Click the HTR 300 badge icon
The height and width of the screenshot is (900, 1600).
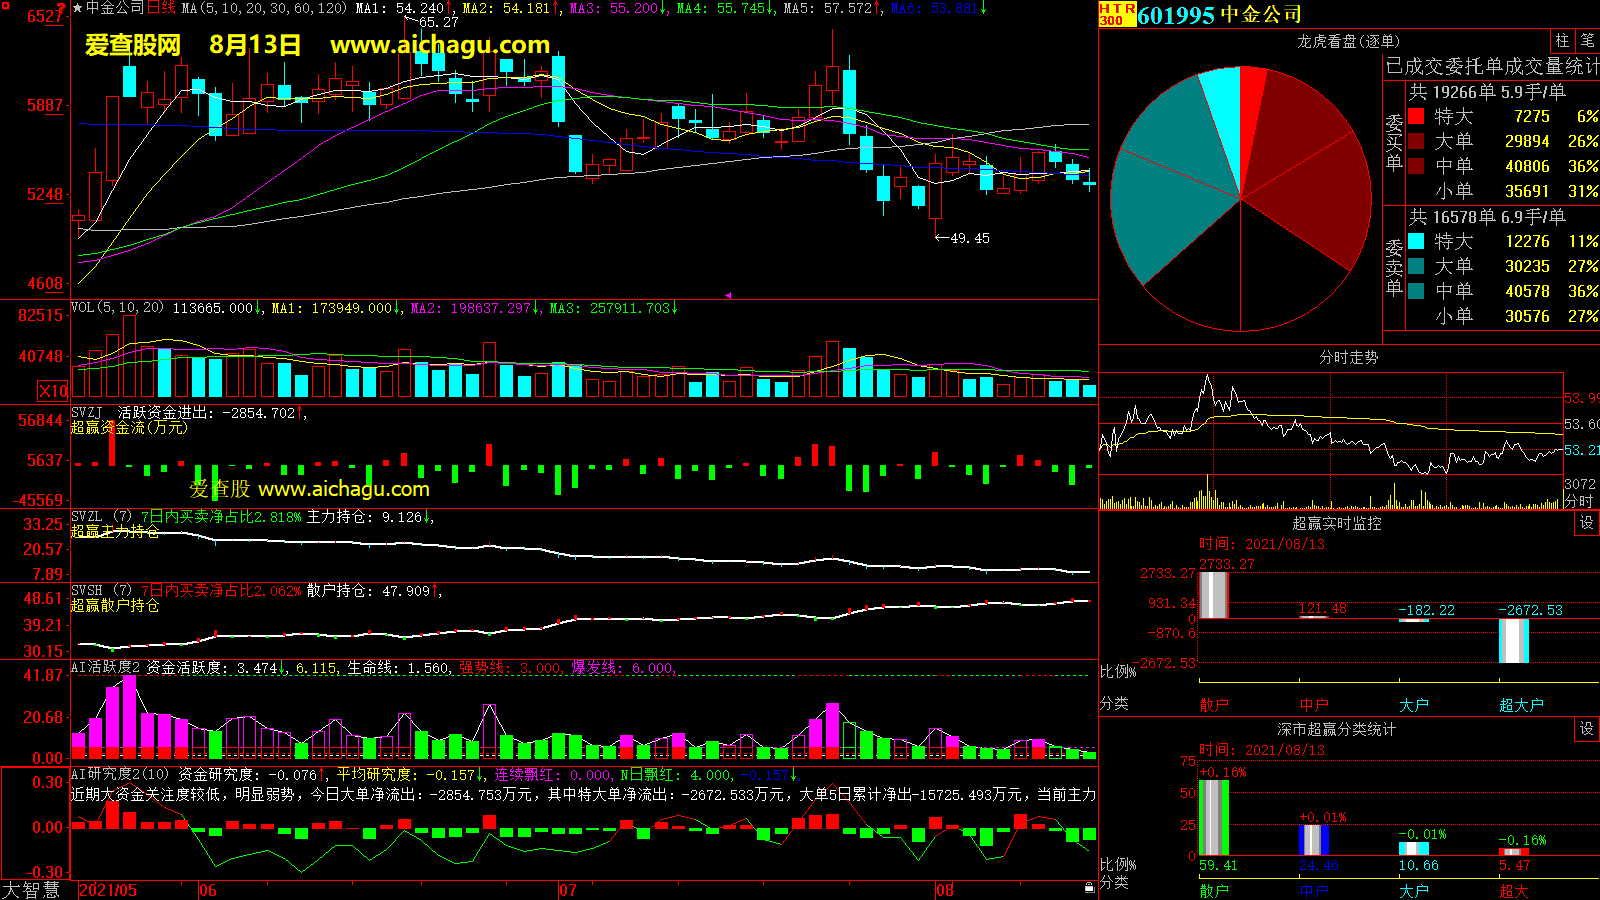(x=1117, y=14)
